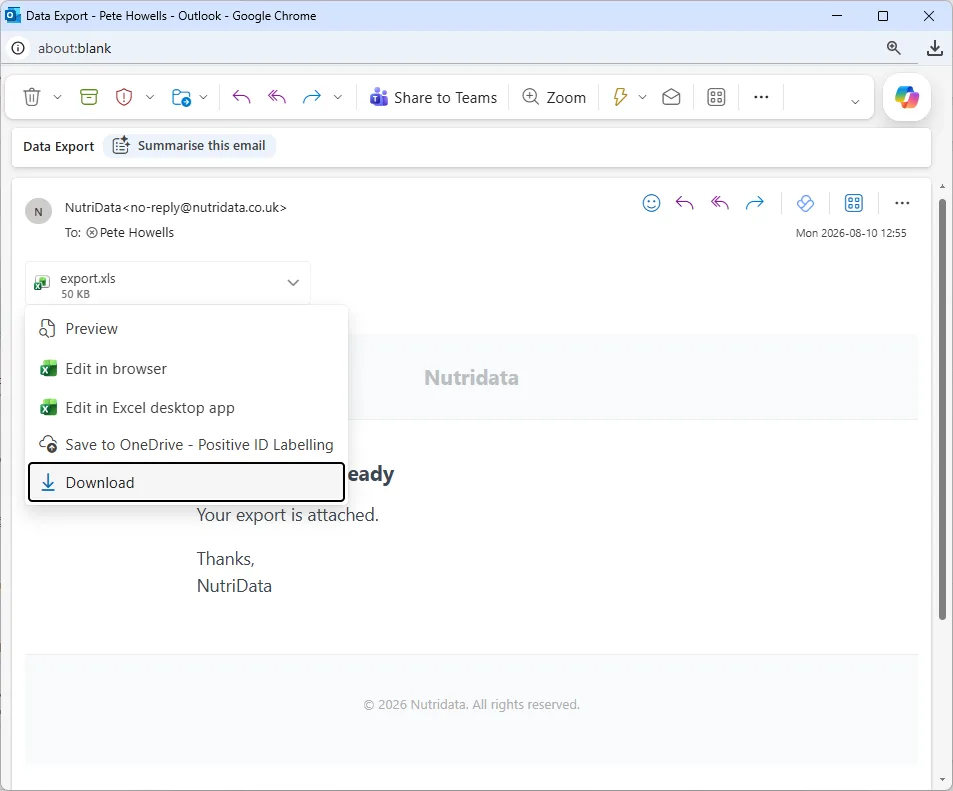Open the delete options dropdown arrow
Screen dimensions: 953x791
57,97
